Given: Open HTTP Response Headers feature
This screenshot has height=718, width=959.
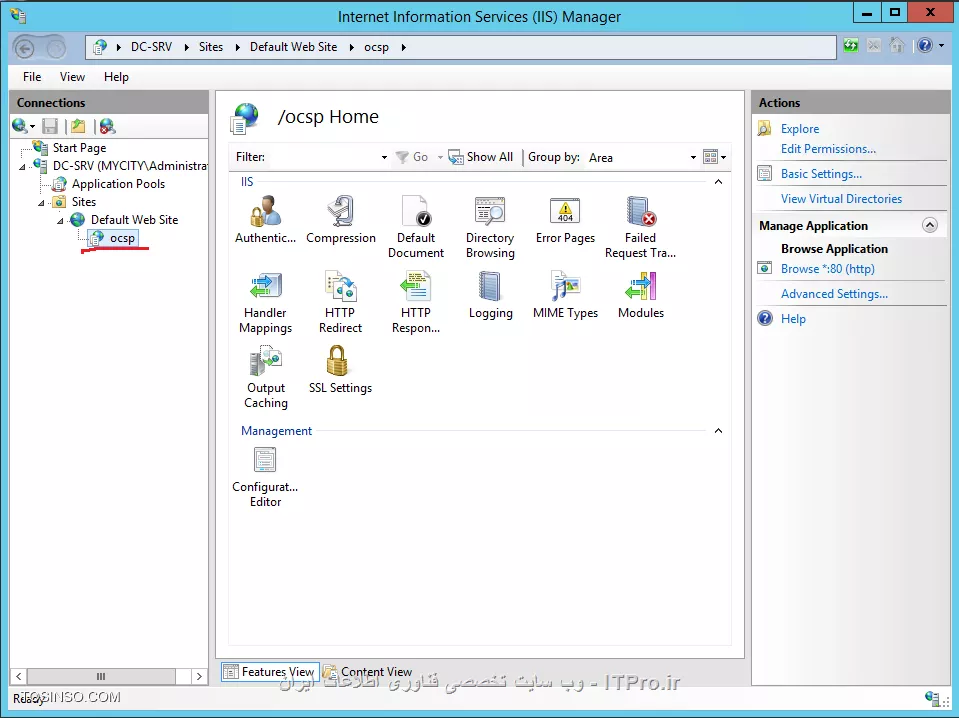Looking at the screenshot, I should point(416,302).
